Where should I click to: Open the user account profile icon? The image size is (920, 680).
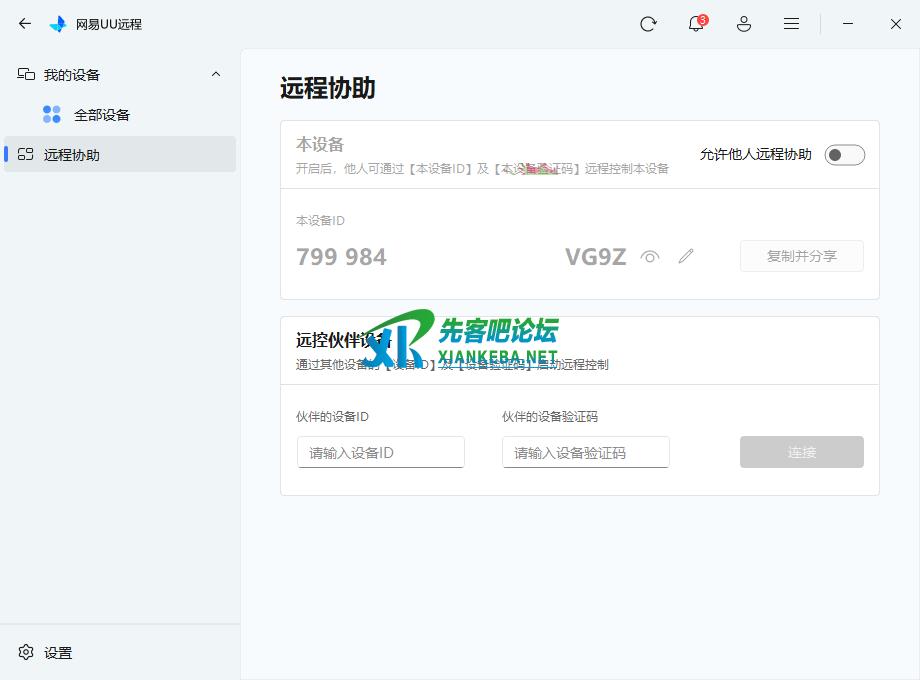tap(744, 24)
